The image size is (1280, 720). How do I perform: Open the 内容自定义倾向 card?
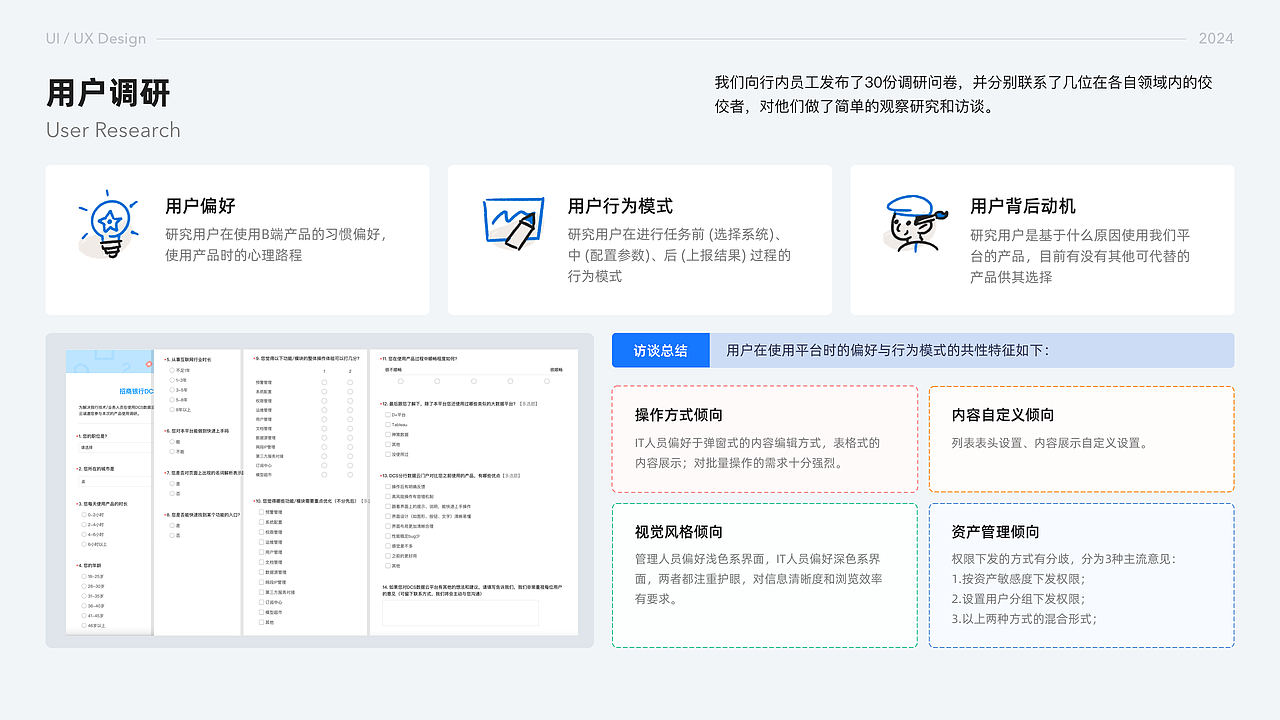1081,439
